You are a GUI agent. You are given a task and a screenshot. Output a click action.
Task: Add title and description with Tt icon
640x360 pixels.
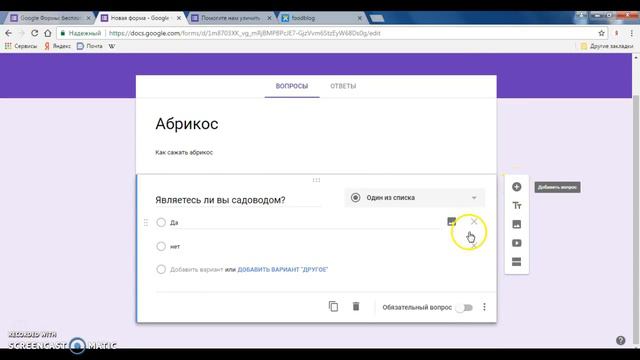pyautogui.click(x=516, y=205)
